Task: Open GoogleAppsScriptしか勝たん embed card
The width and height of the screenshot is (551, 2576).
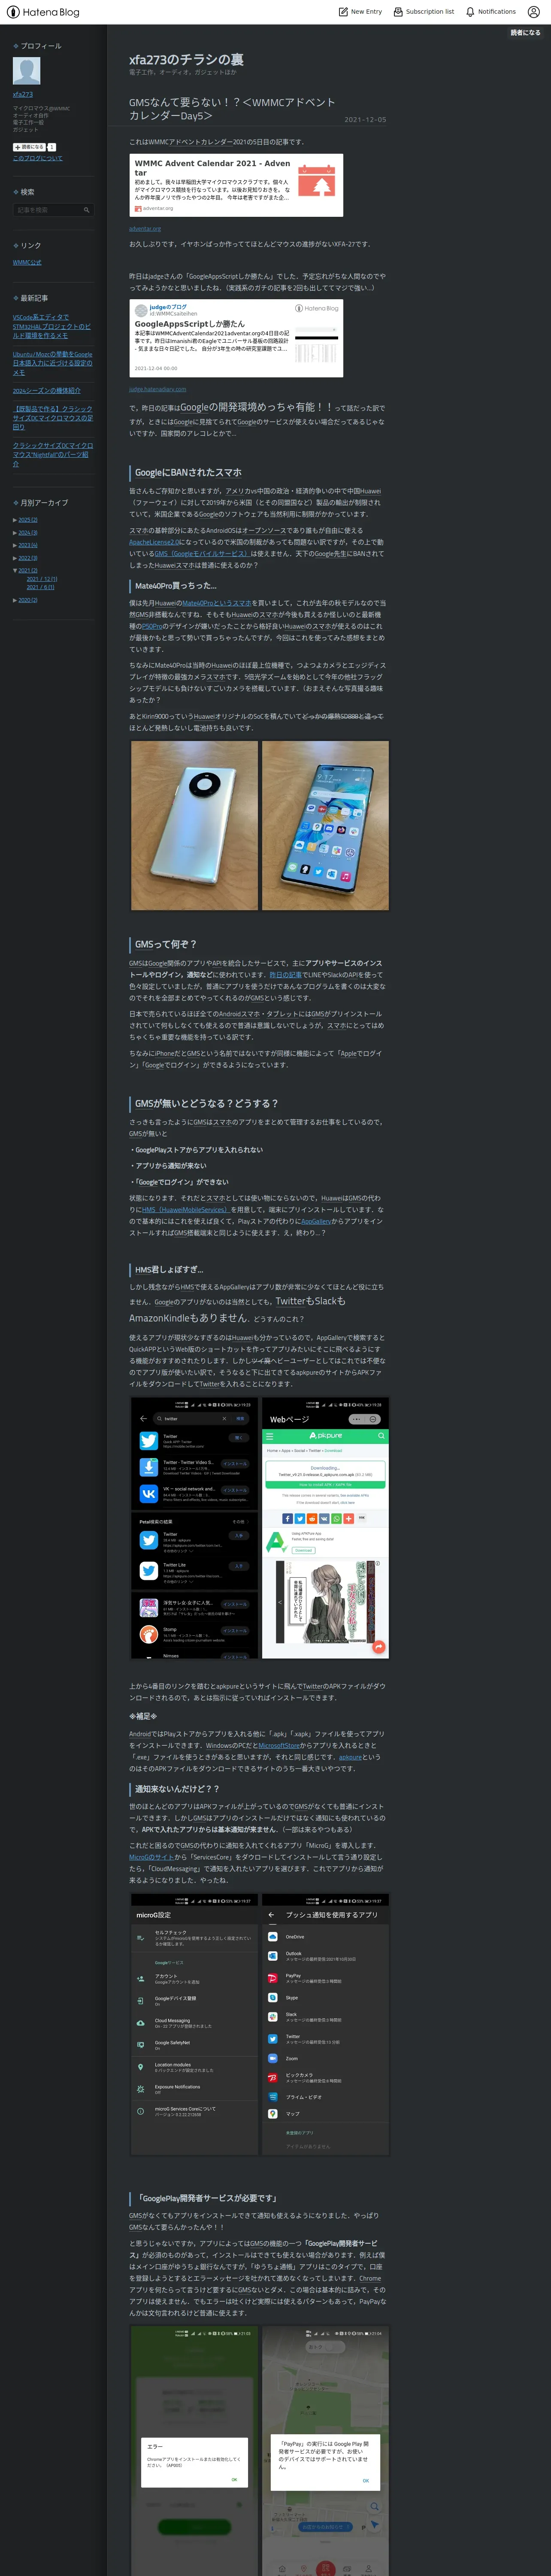Action: pyautogui.click(x=236, y=338)
